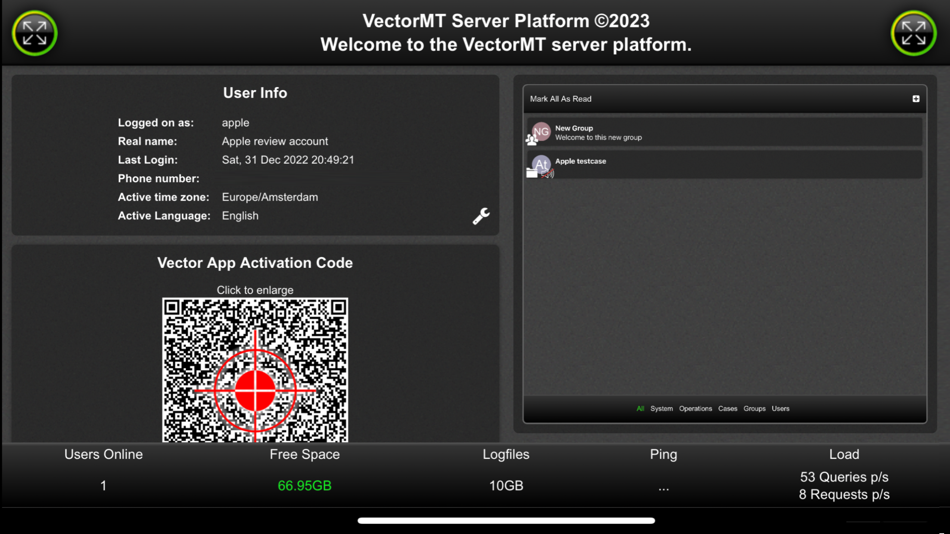The width and height of the screenshot is (950, 534).
Task: Click the NG avatar for New Group
Action: click(541, 132)
